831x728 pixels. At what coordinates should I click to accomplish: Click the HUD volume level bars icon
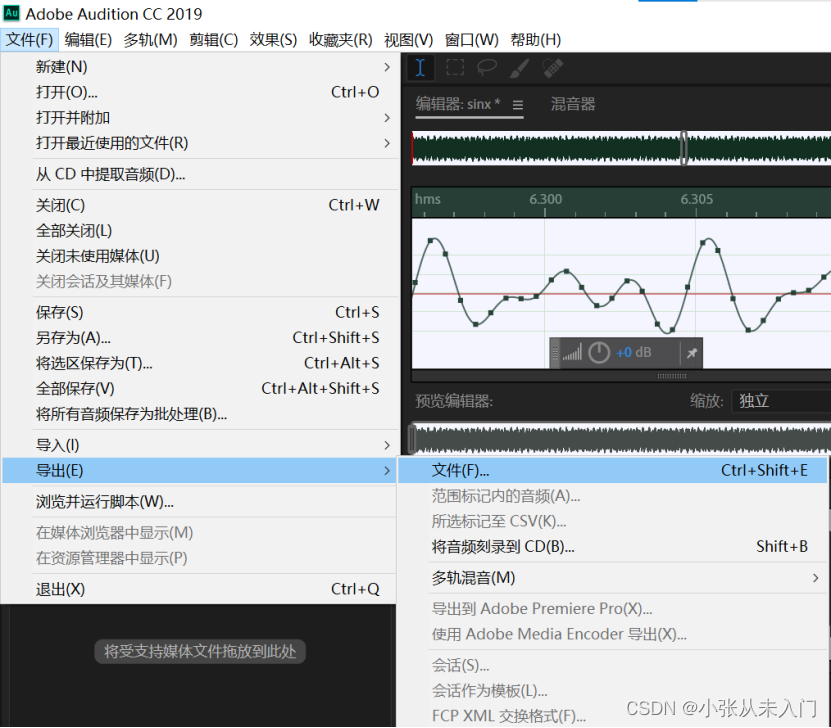(x=572, y=352)
